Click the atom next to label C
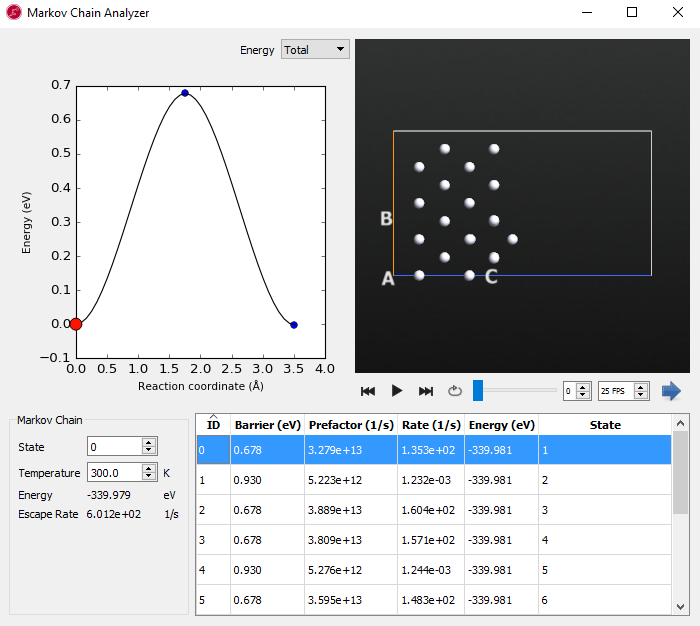Image resolution: width=700 pixels, height=626 pixels. (x=469, y=275)
